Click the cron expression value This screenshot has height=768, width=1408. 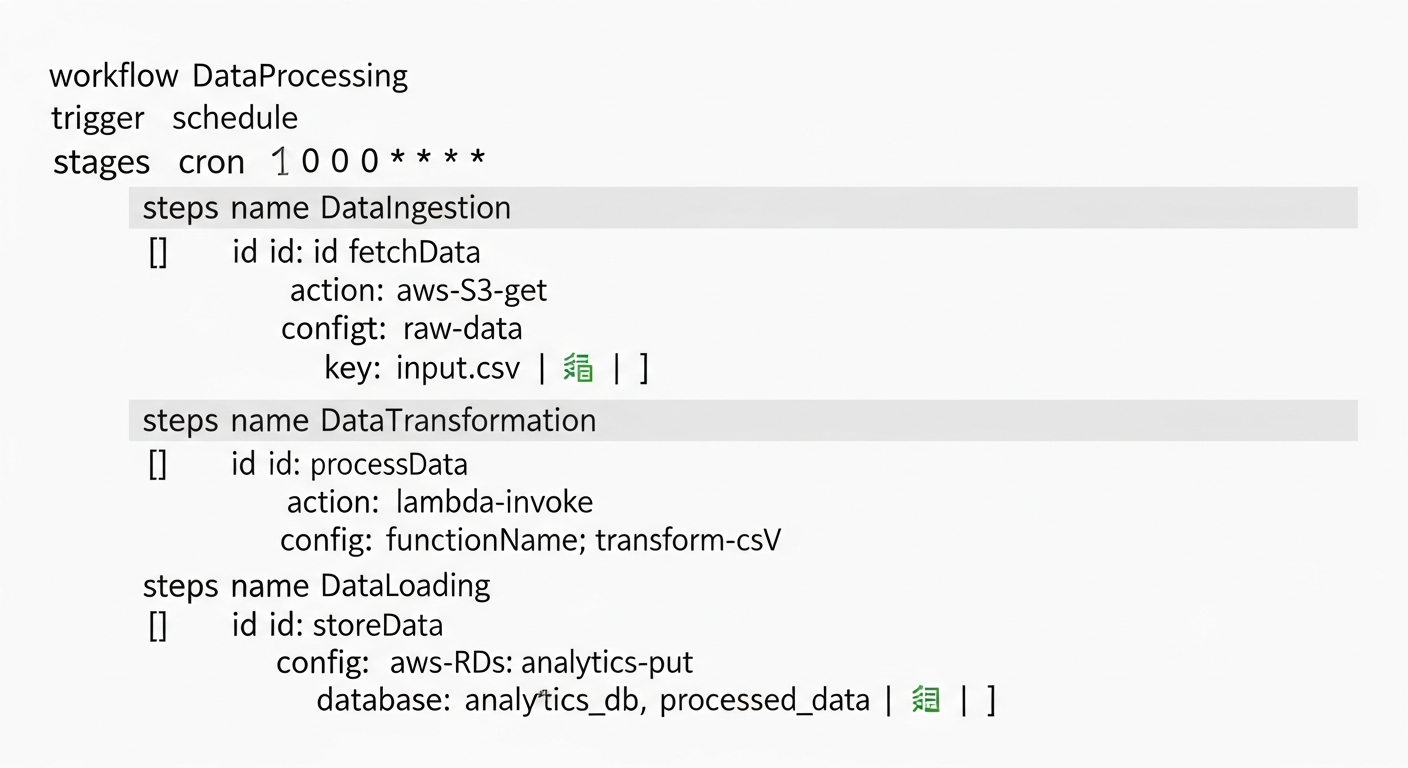point(378,161)
